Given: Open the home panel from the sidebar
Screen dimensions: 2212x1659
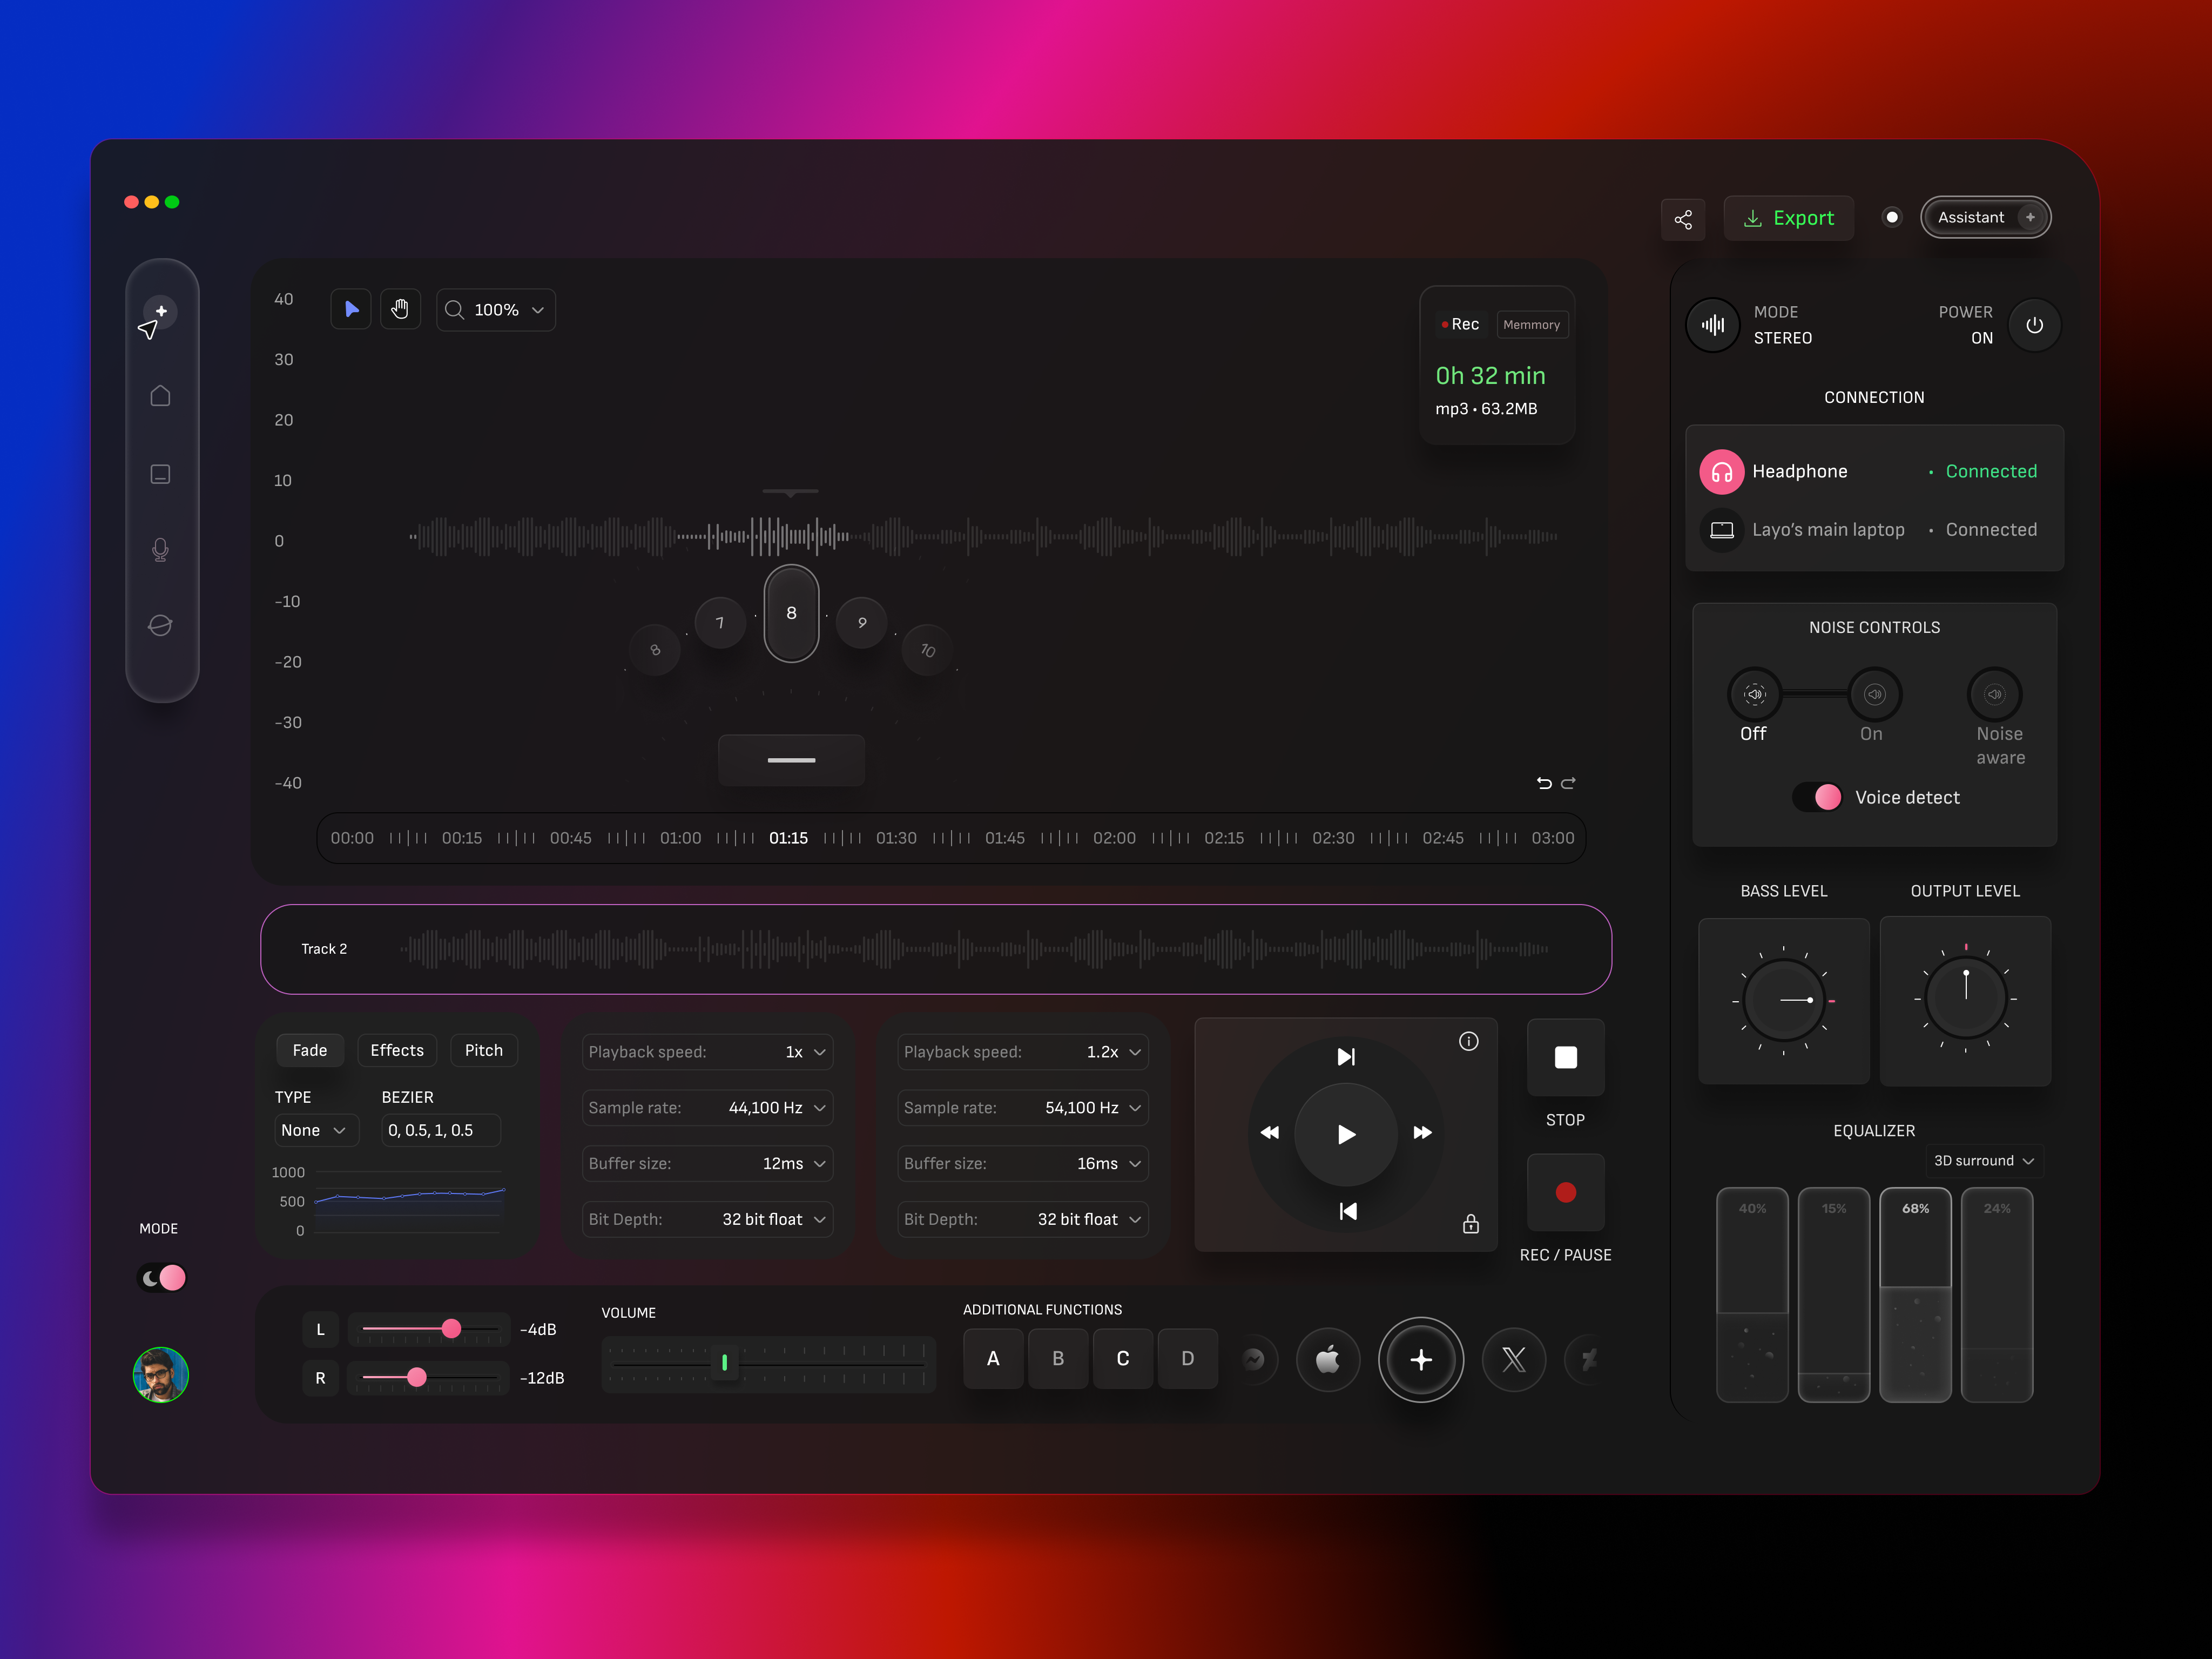Looking at the screenshot, I should pyautogui.click(x=161, y=396).
